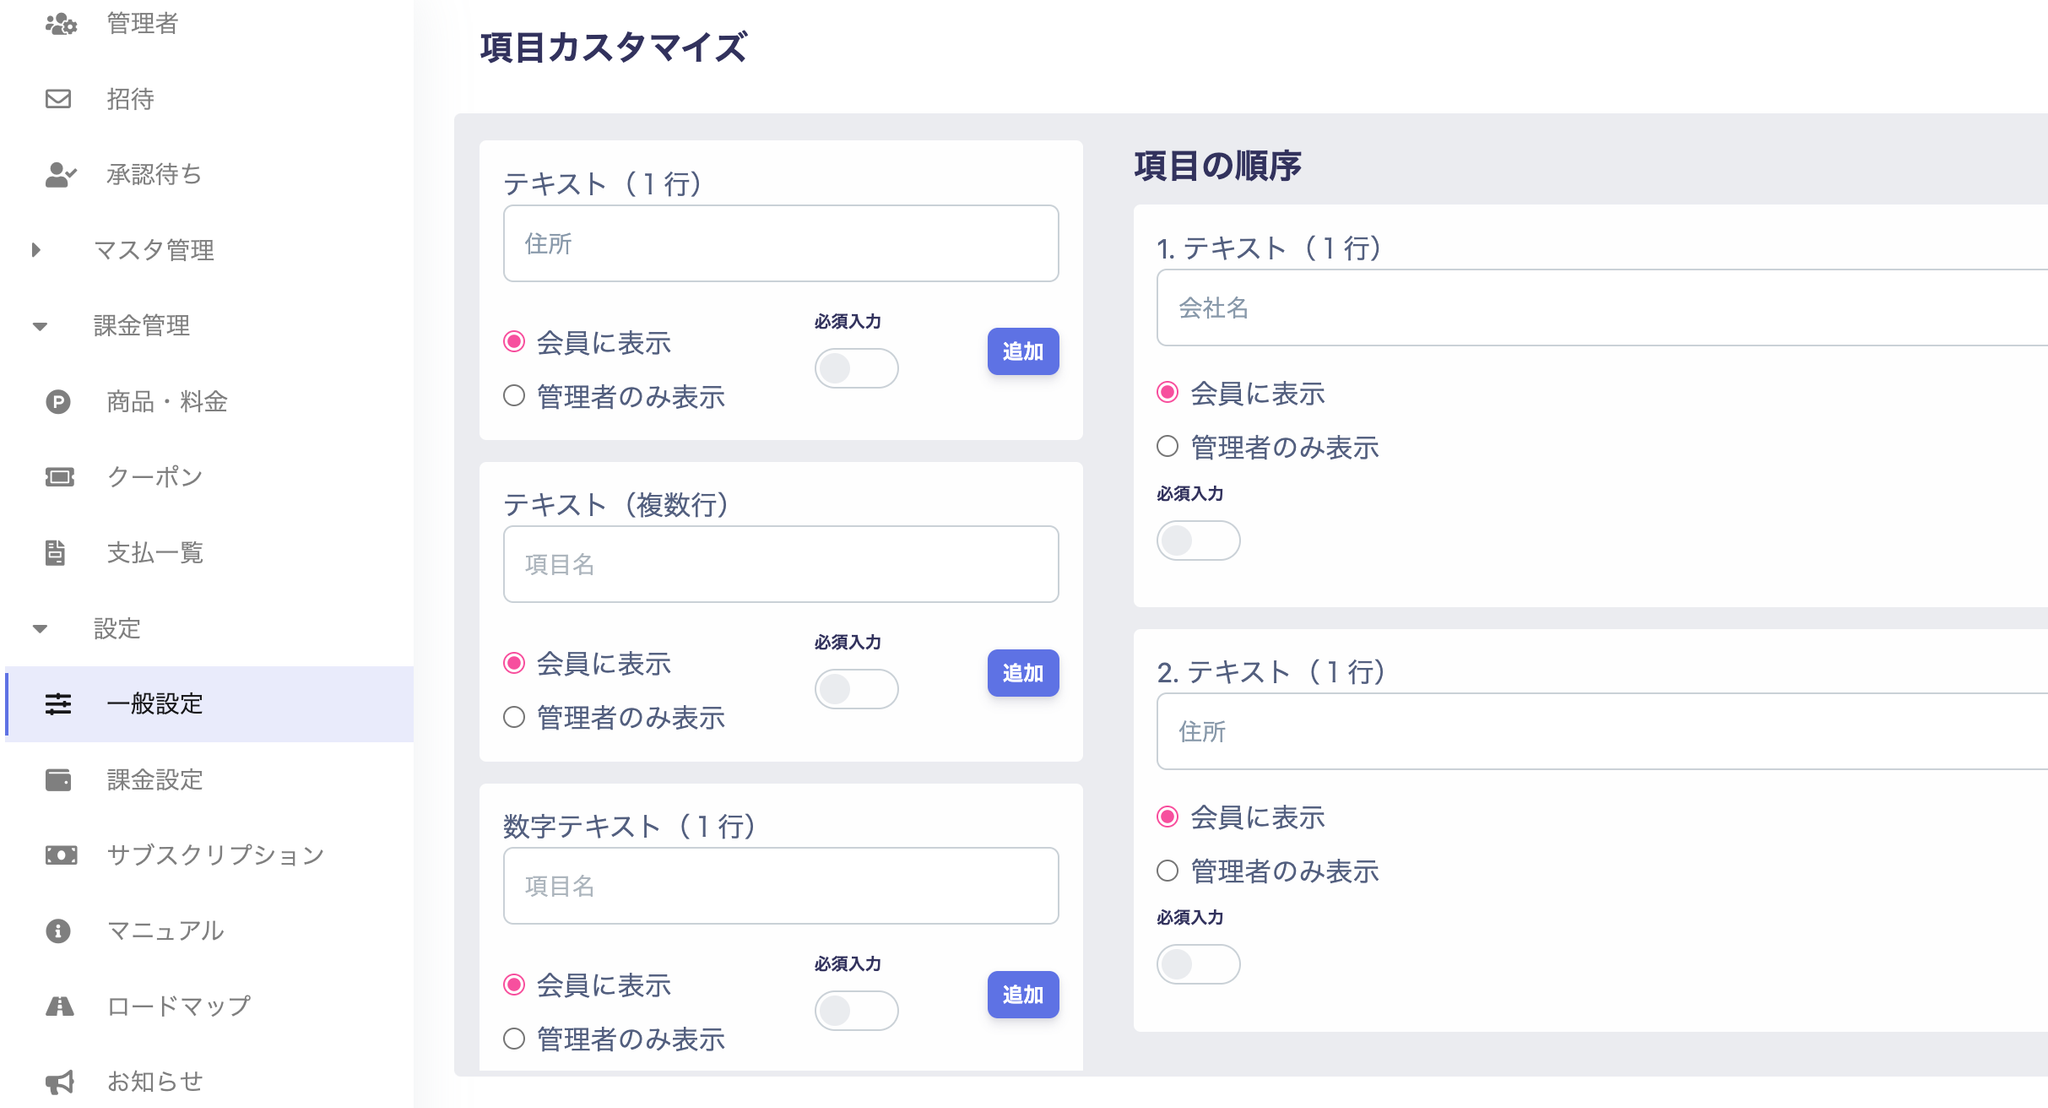
Task: Select 管理者のみ表示 in テキスト(複数行) card
Action: pos(514,717)
